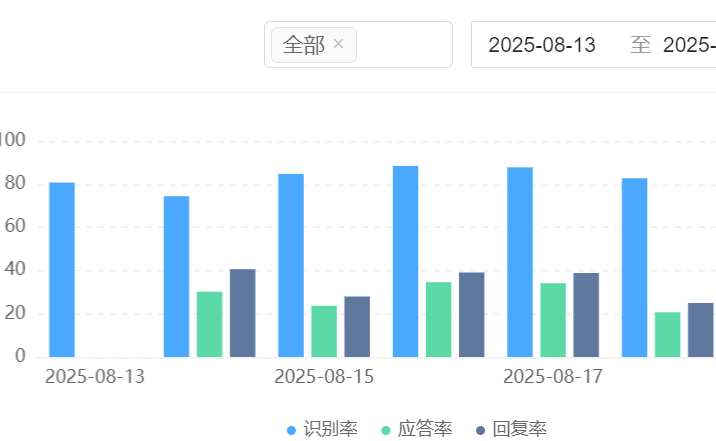716x441 pixels.
Task: Click the dark blue 回复率 legend dot
Action: 481,430
